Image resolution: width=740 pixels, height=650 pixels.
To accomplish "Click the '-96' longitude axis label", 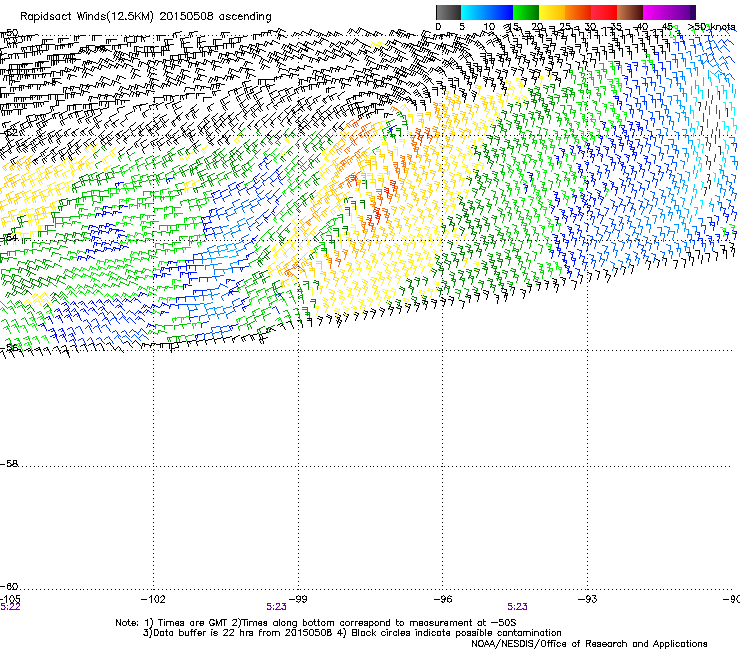I will click(x=443, y=599).
